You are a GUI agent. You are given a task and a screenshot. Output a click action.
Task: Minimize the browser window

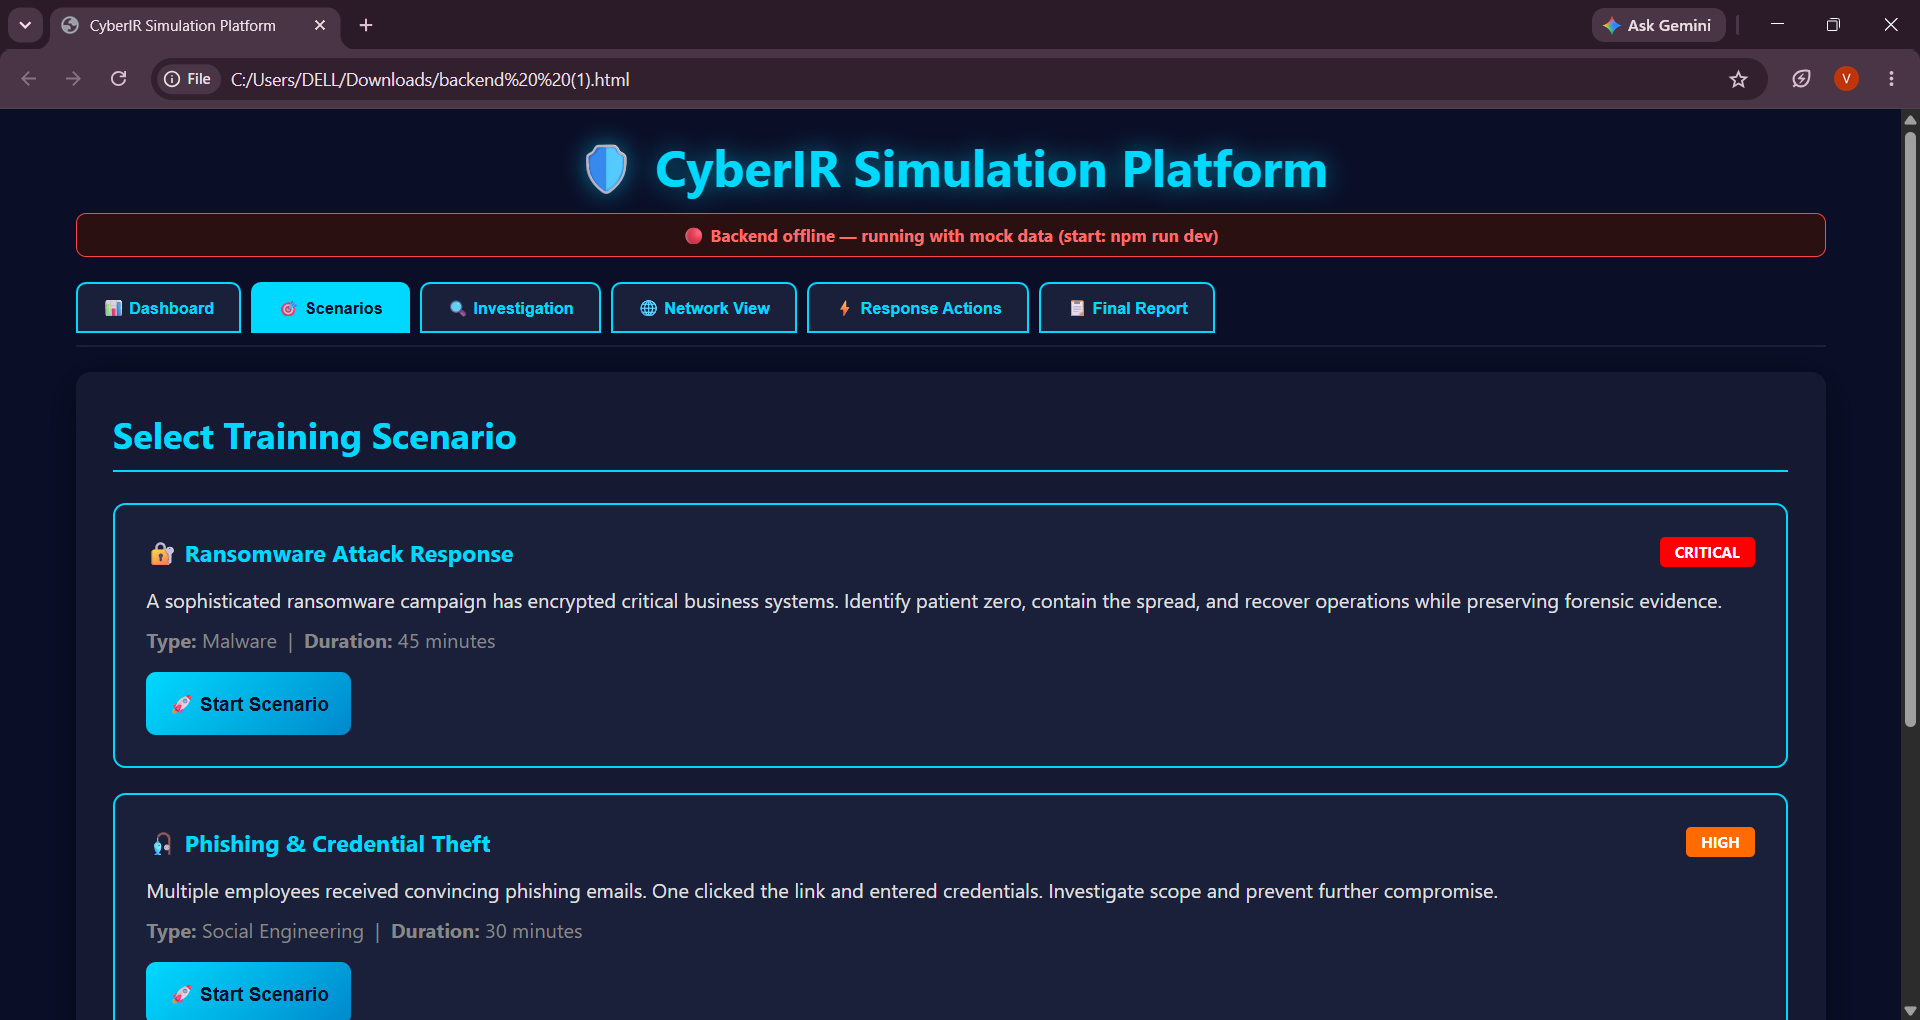[x=1777, y=25]
